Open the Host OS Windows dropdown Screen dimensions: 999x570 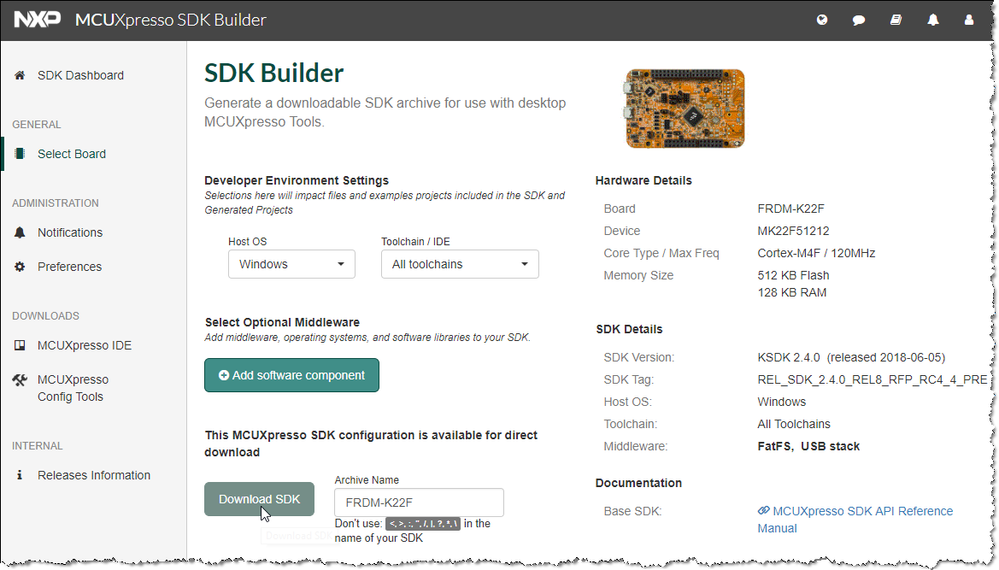coord(292,264)
